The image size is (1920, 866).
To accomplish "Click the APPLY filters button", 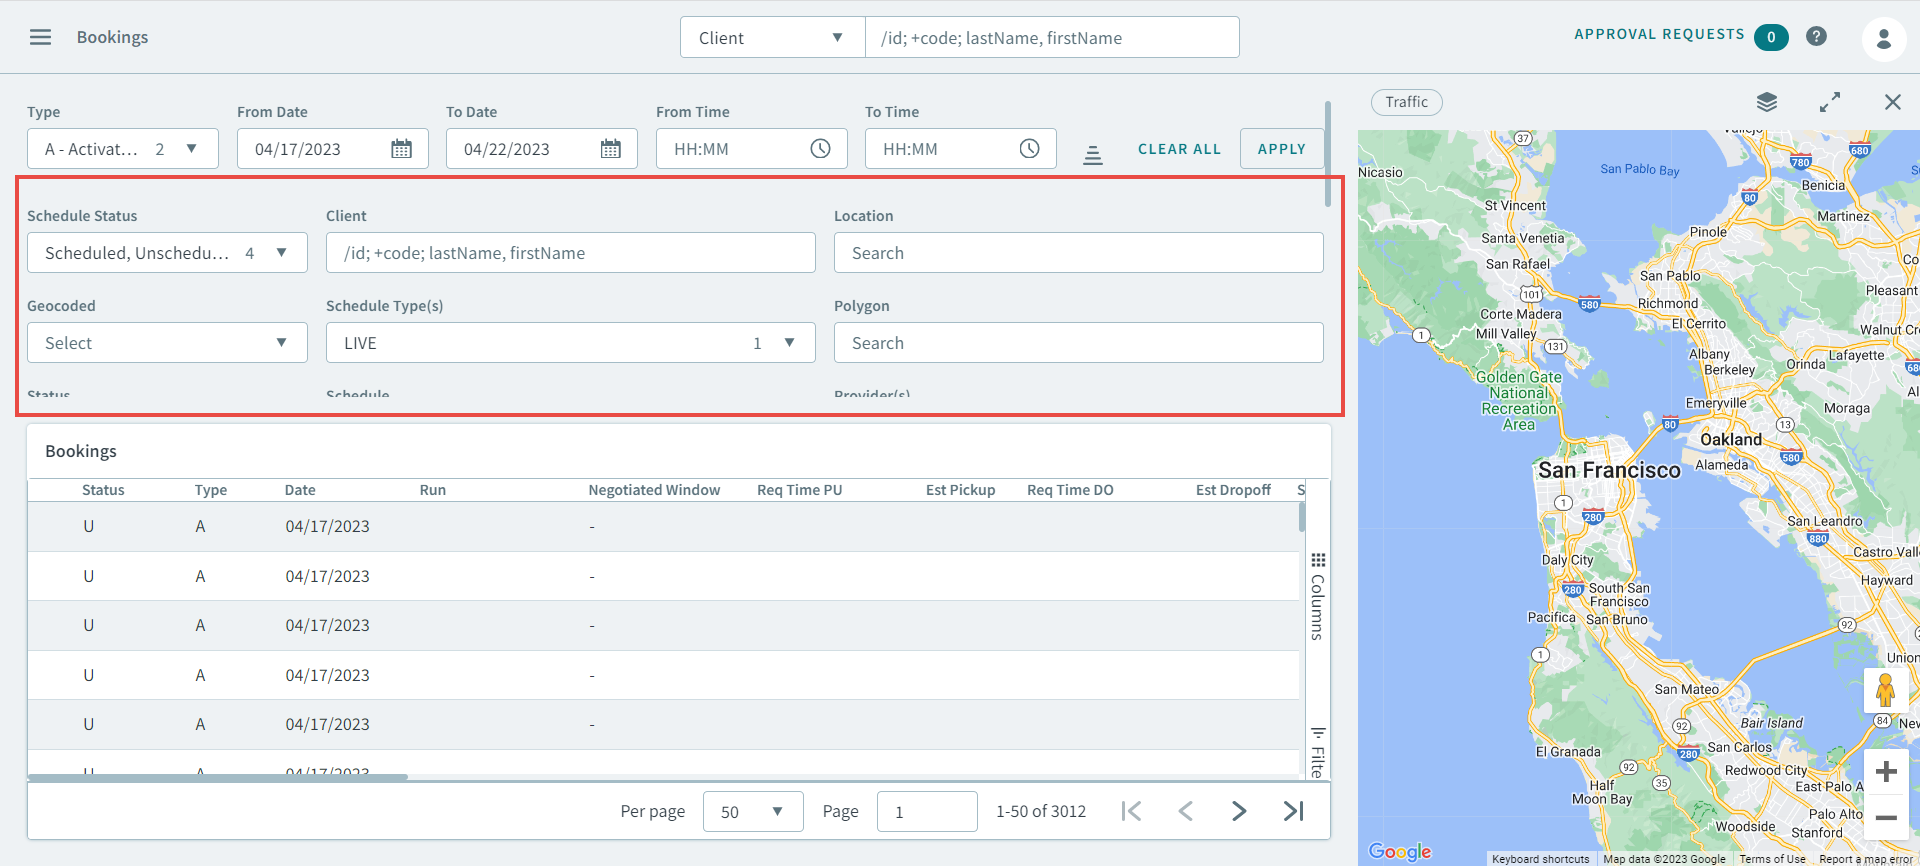I will (x=1281, y=149).
